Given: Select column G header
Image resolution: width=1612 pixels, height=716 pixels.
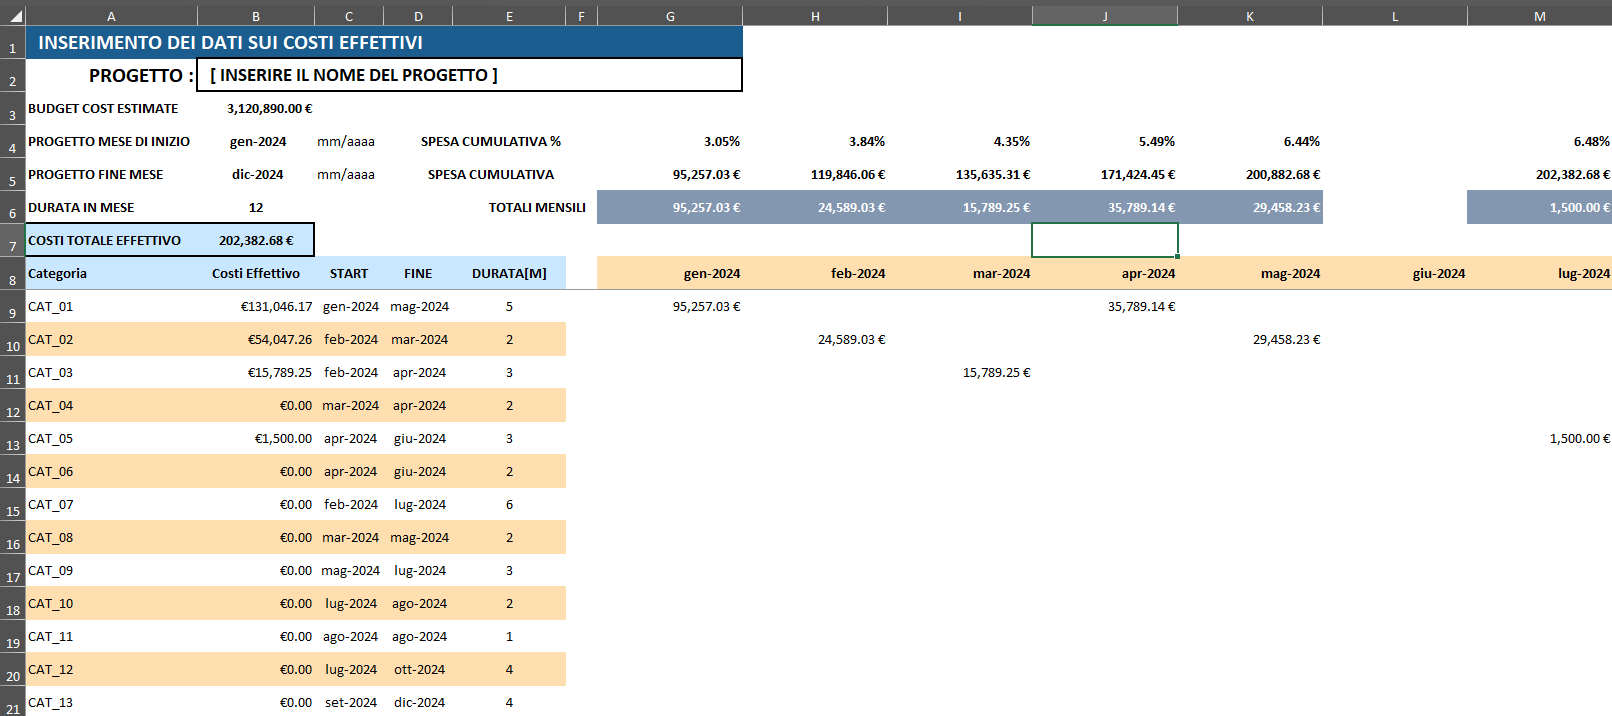Looking at the screenshot, I should point(670,16).
